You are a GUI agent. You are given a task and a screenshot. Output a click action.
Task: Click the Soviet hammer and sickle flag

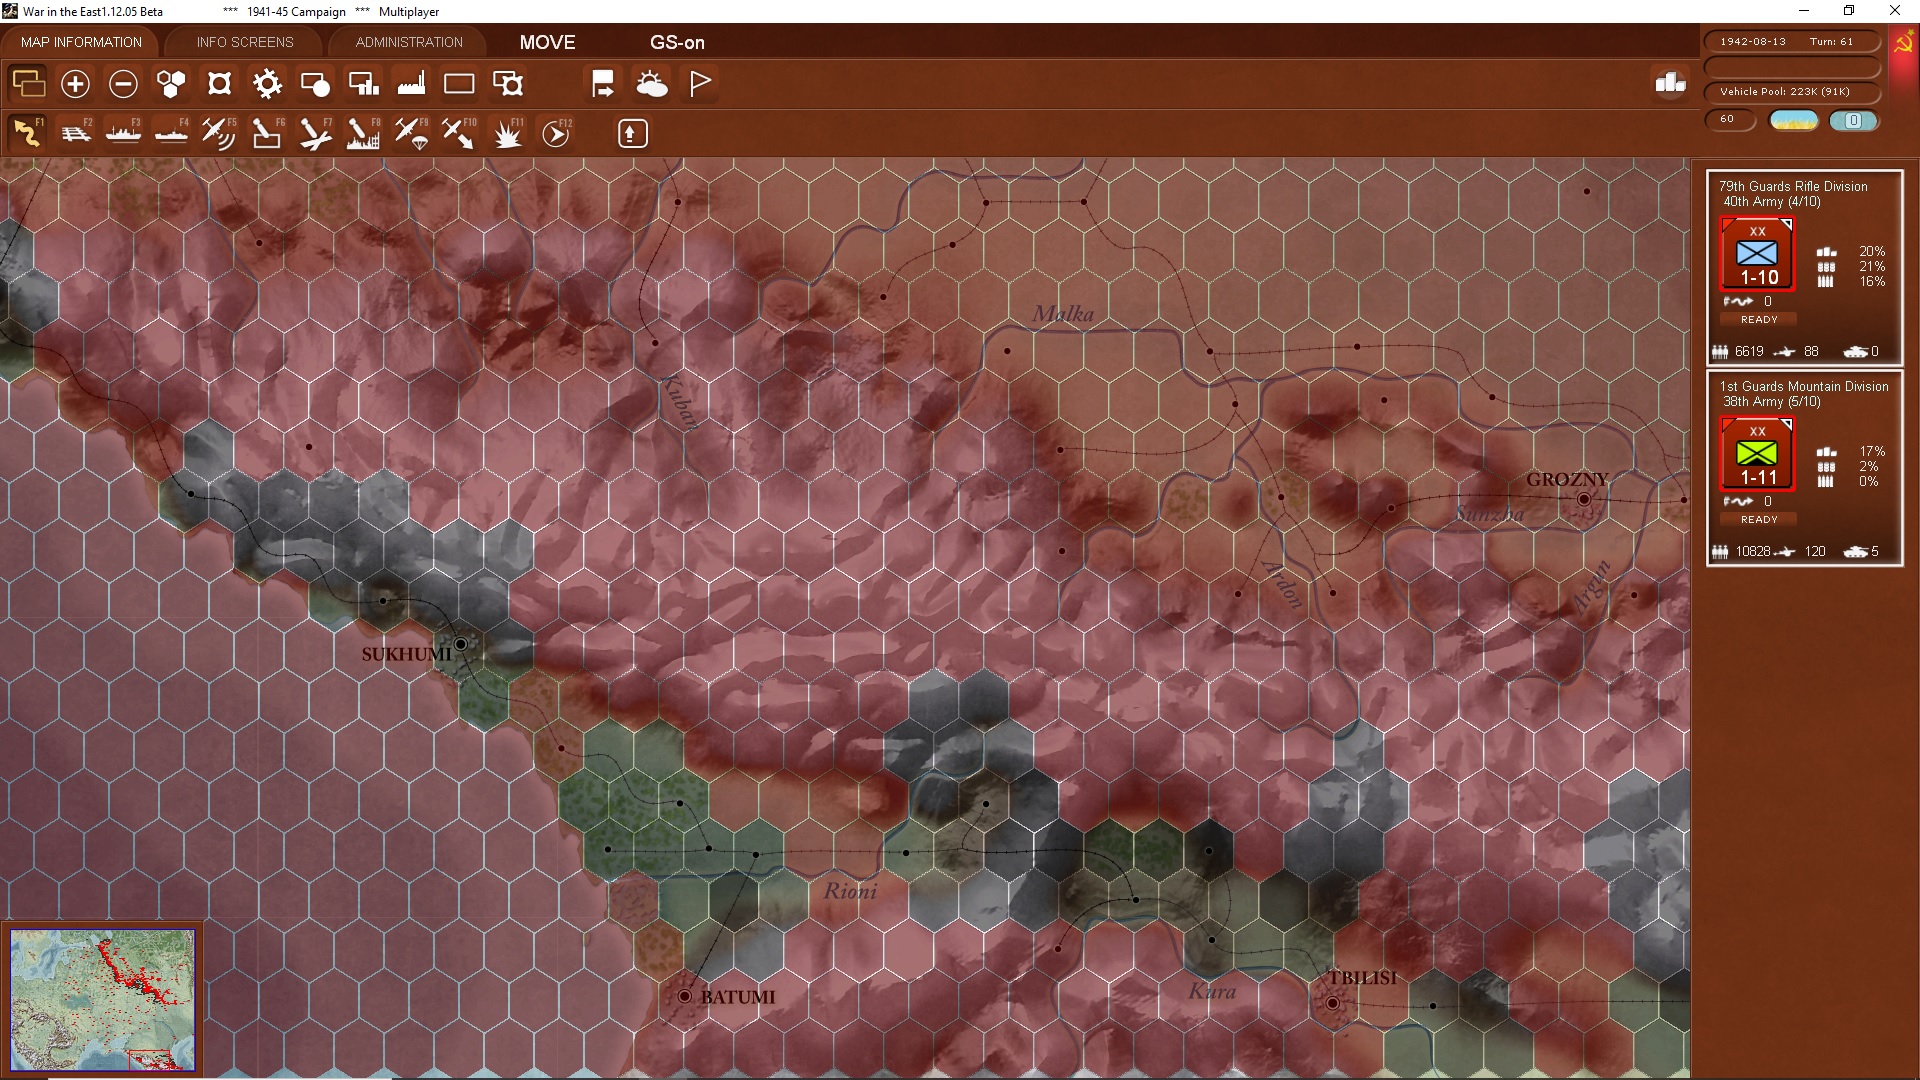coord(1904,43)
